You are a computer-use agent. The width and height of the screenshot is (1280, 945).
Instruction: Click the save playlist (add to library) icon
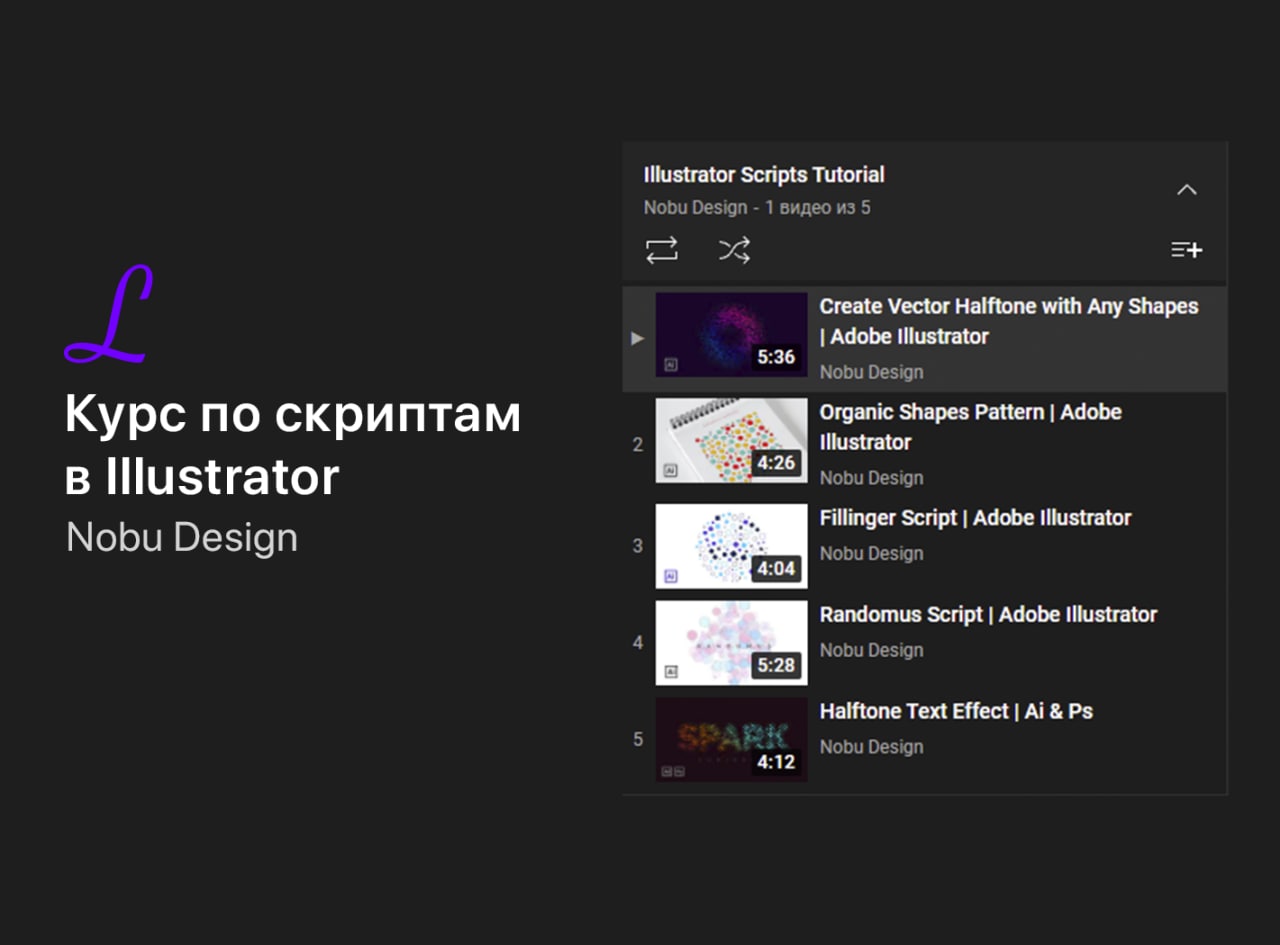[x=1187, y=250]
